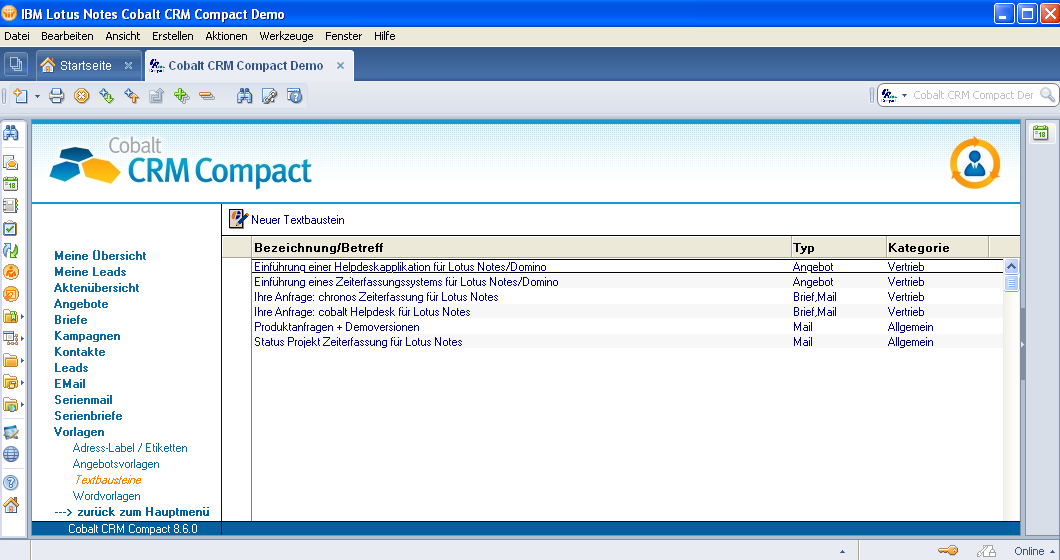Click the navigate-next green down arrow icon
Screen dimensions: 1060x560
[107, 96]
